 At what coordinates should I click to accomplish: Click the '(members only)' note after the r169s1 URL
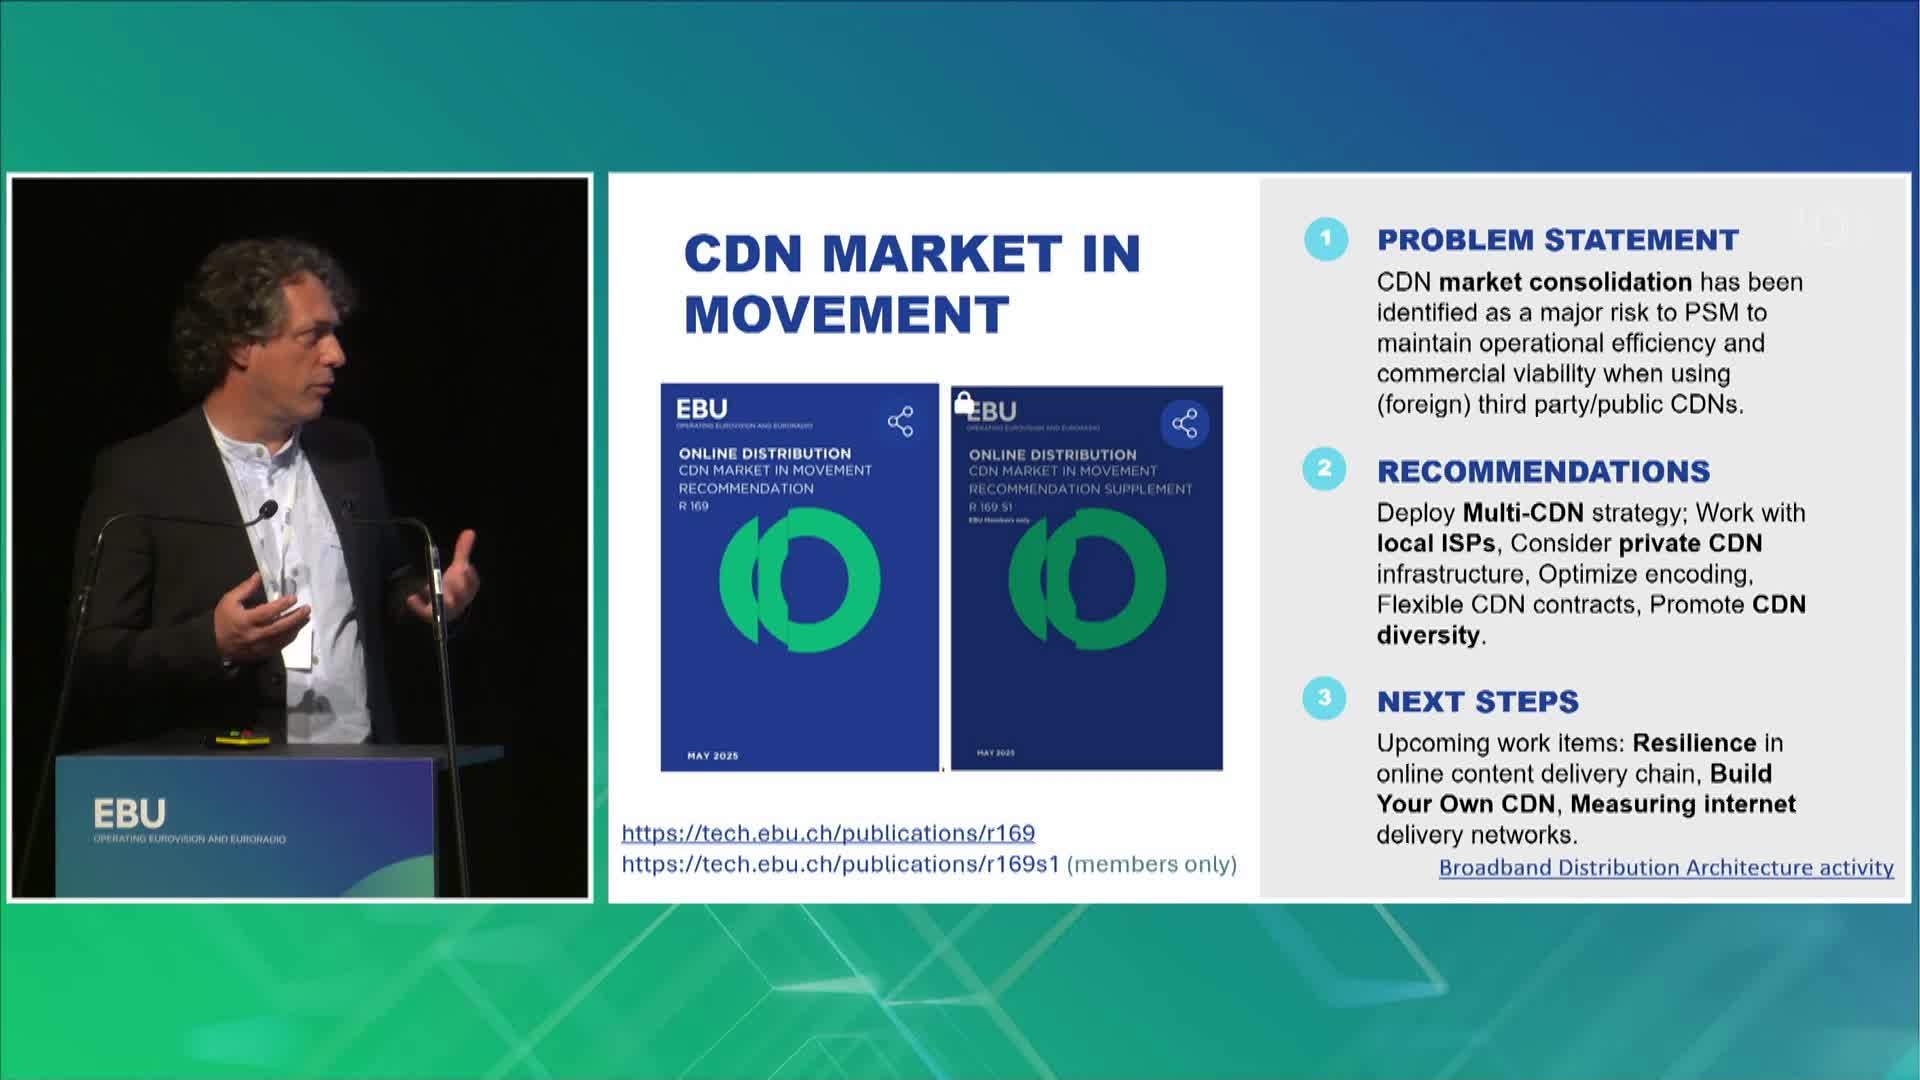[x=1152, y=864]
